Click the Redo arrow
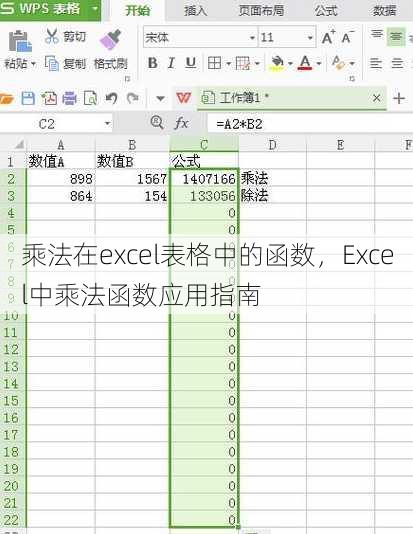413x534 pixels. point(132,98)
